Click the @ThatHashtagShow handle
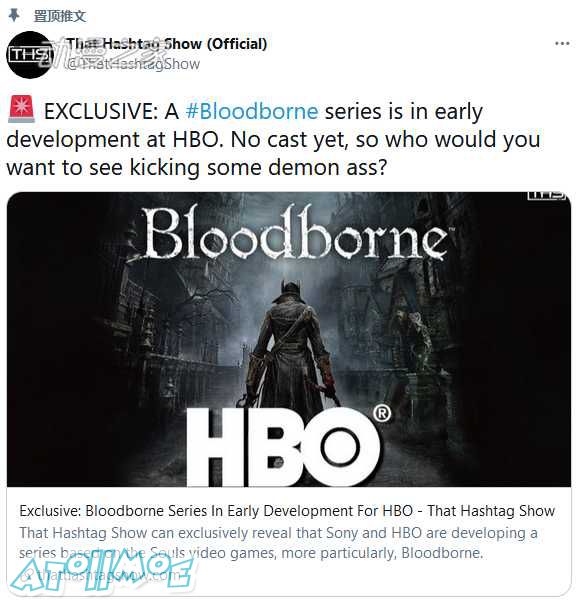Screen dimensions: 582x607 [x=132, y=64]
